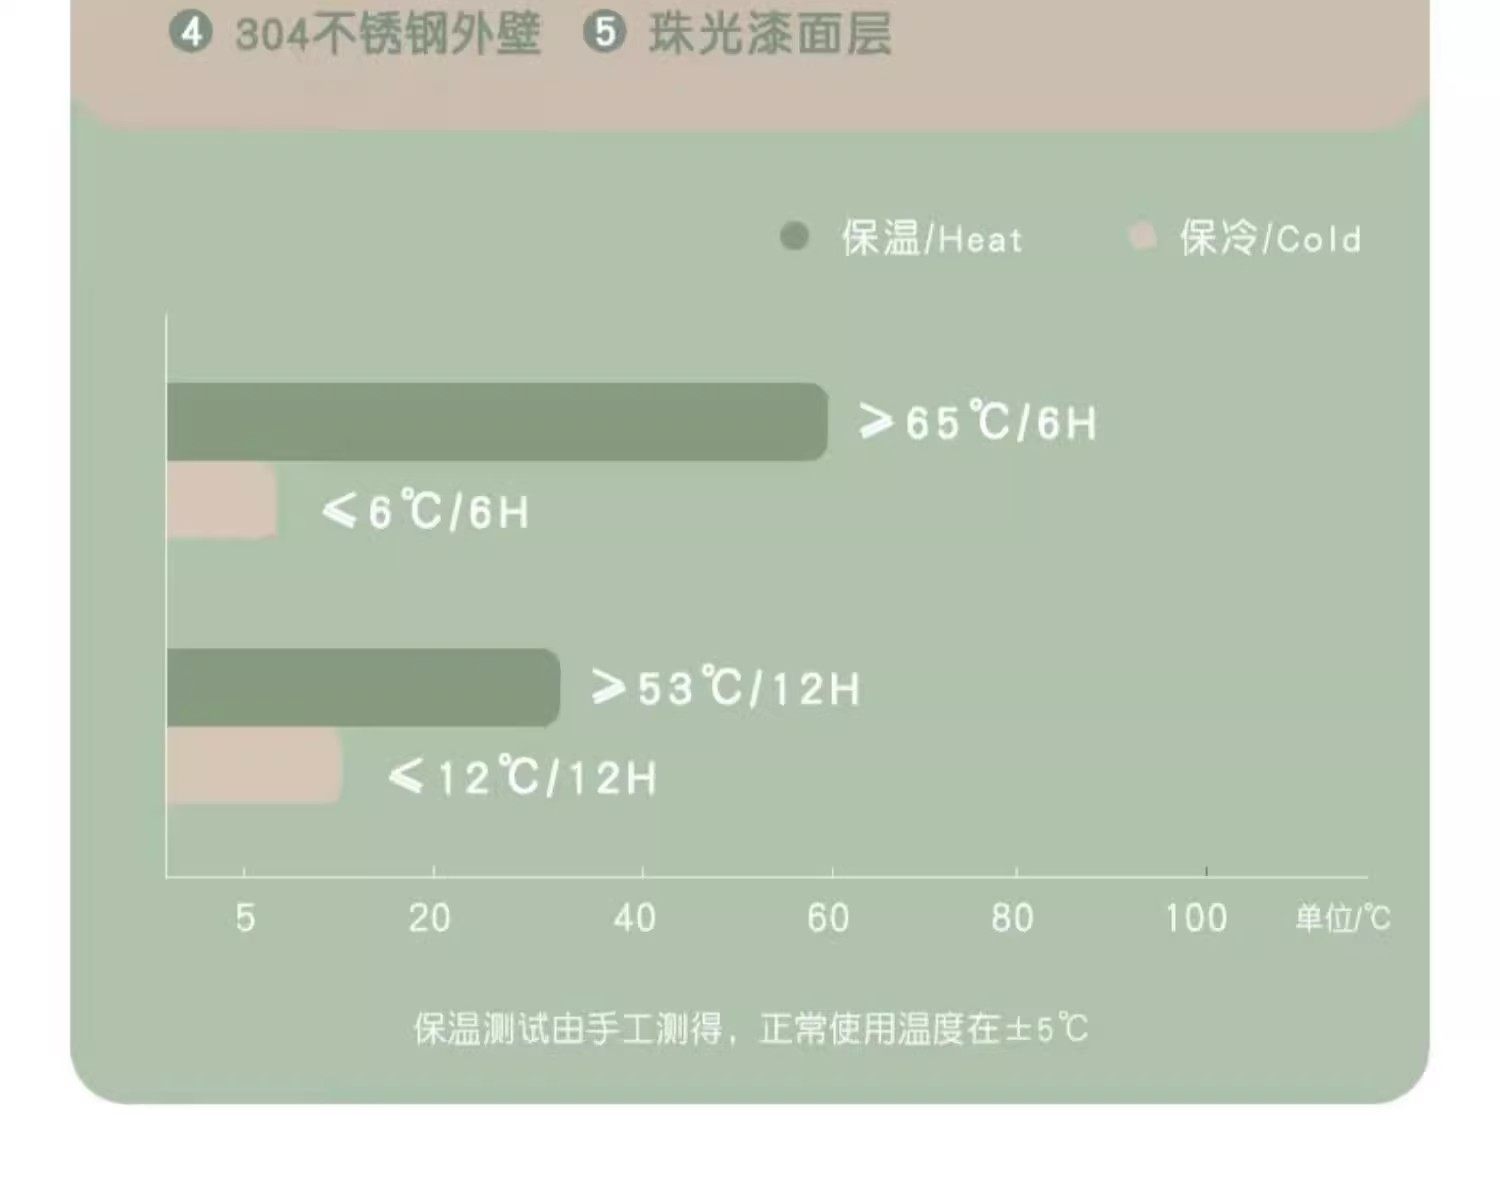Click the green 53℃/12H heat bar

click(363, 687)
